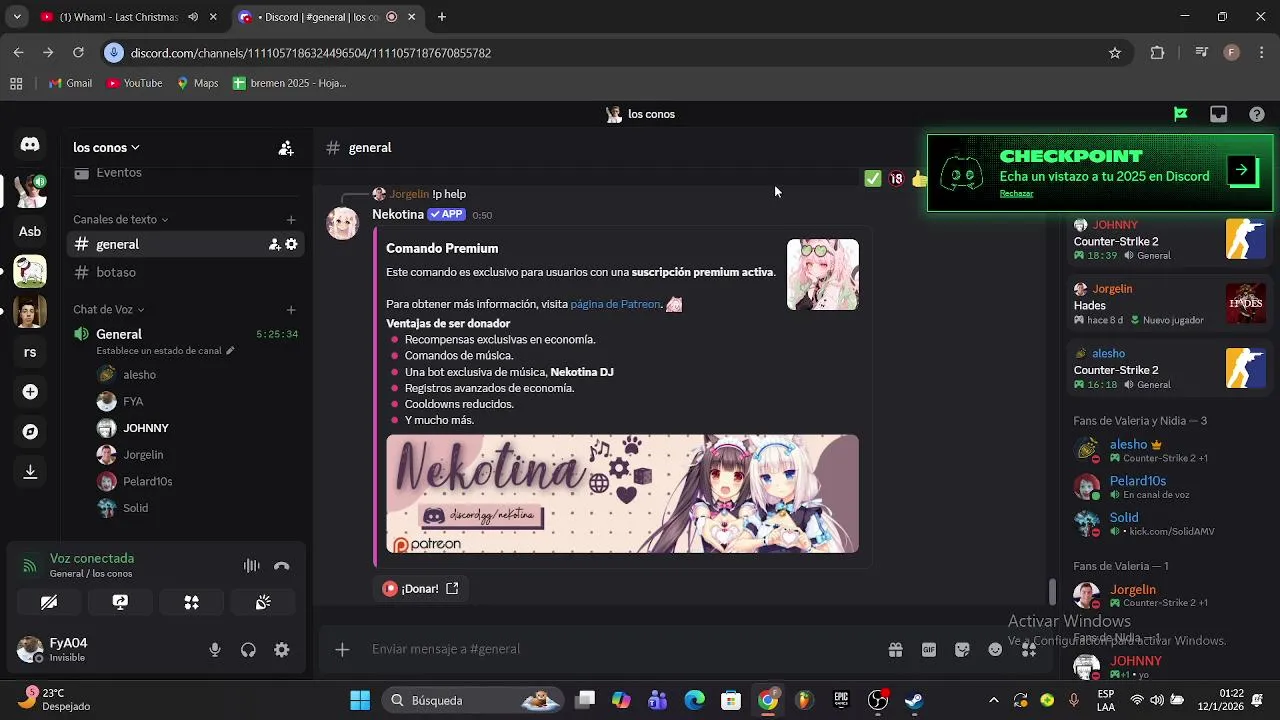Open user settings gear icon
Viewport: 1280px width, 720px height.
tap(282, 650)
